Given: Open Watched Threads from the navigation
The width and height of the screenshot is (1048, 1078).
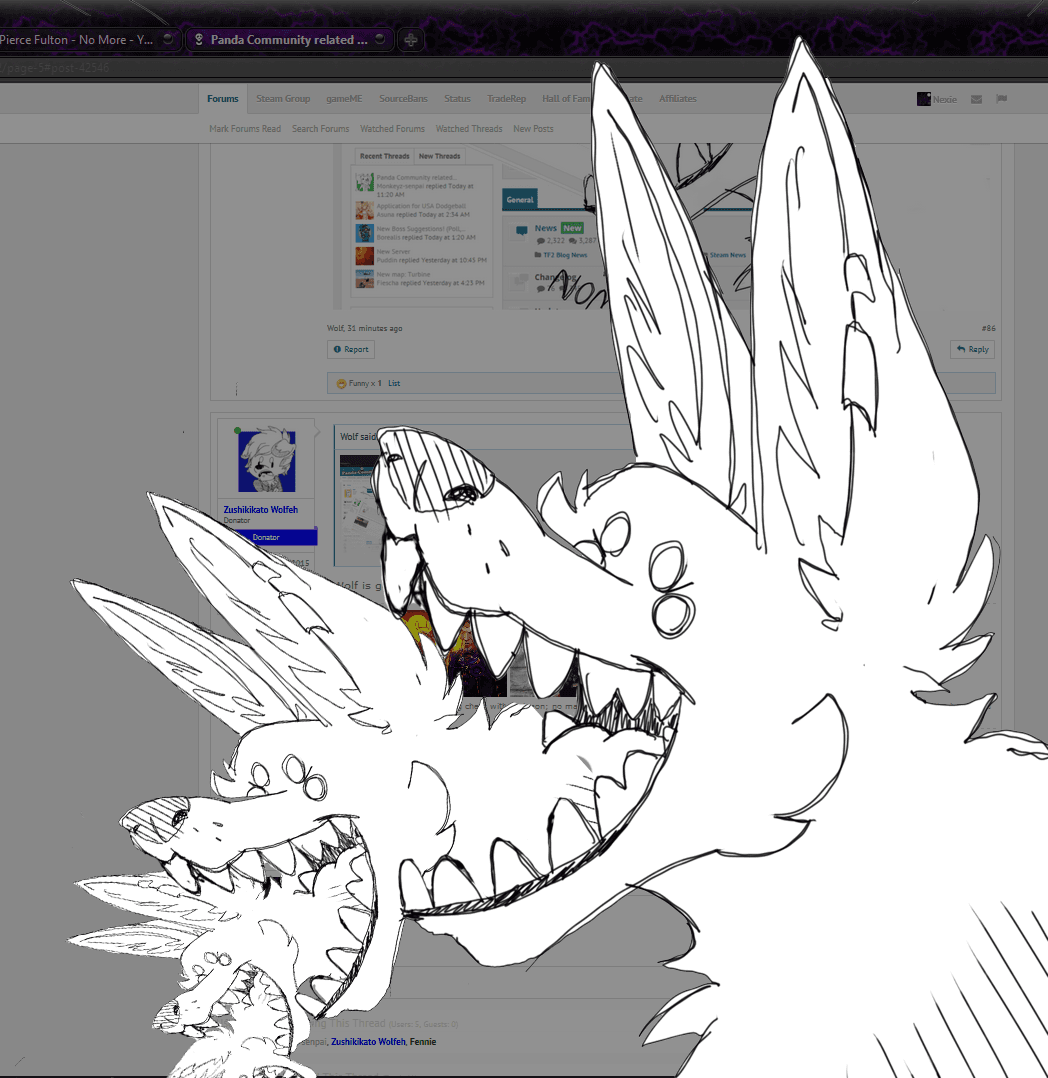Looking at the screenshot, I should coord(469,128).
